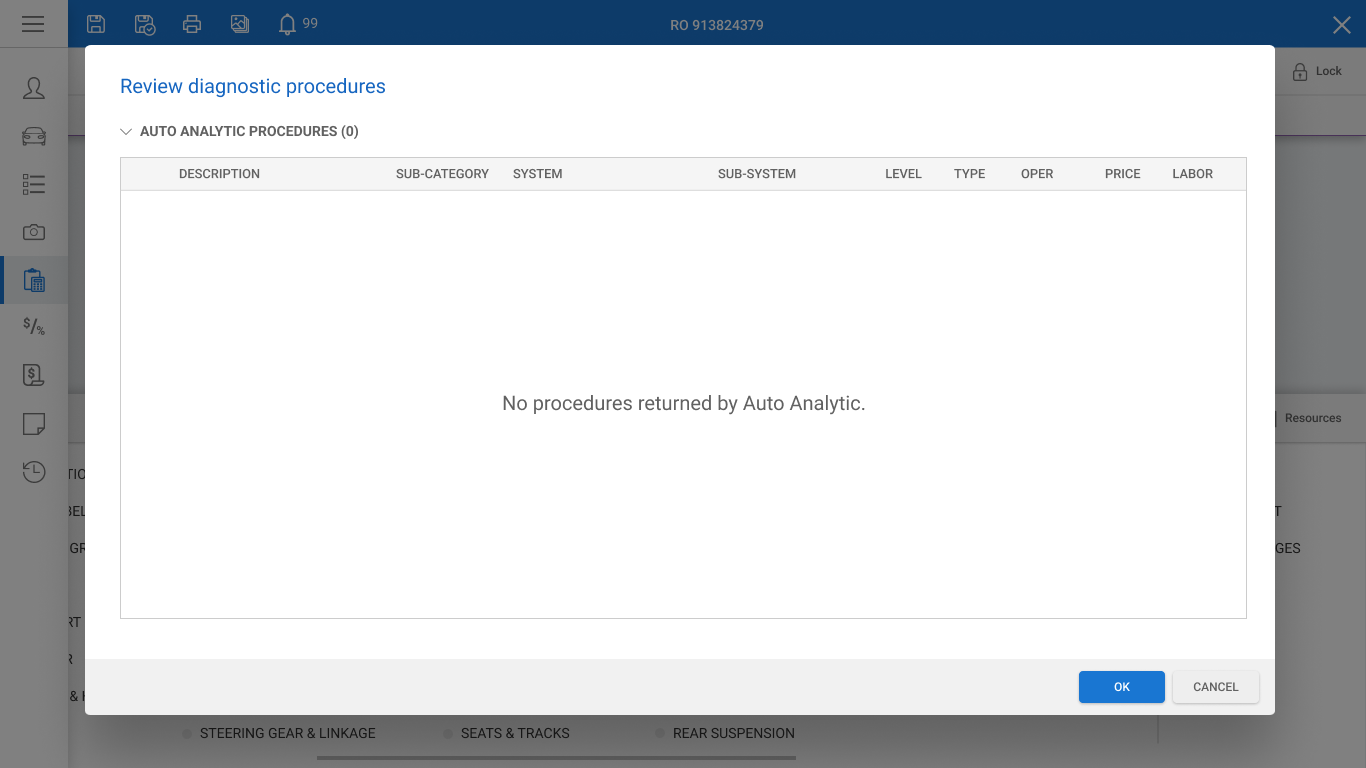Click the LEVEL column header
Viewport: 1366px width, 768px height.
coord(903,174)
